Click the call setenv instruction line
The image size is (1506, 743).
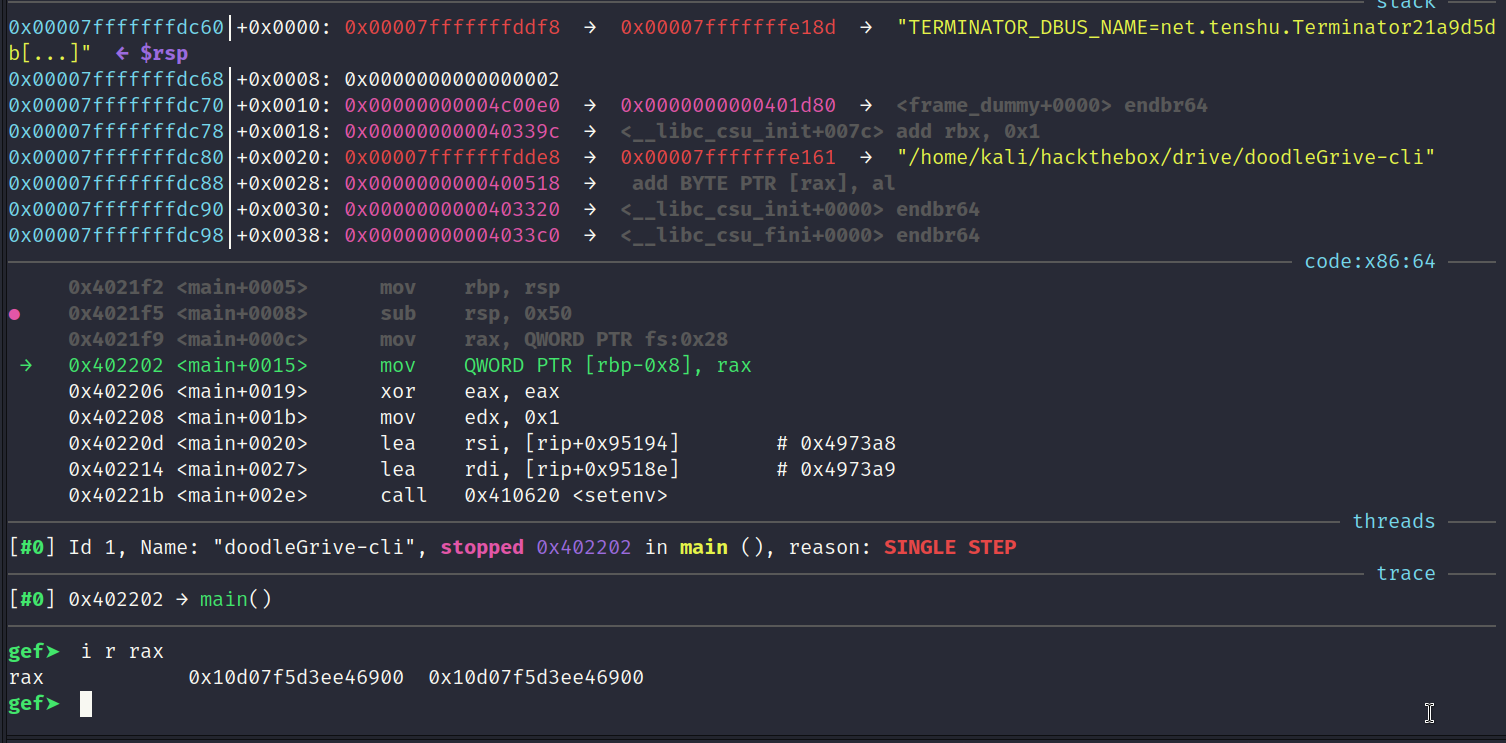[x=368, y=496]
